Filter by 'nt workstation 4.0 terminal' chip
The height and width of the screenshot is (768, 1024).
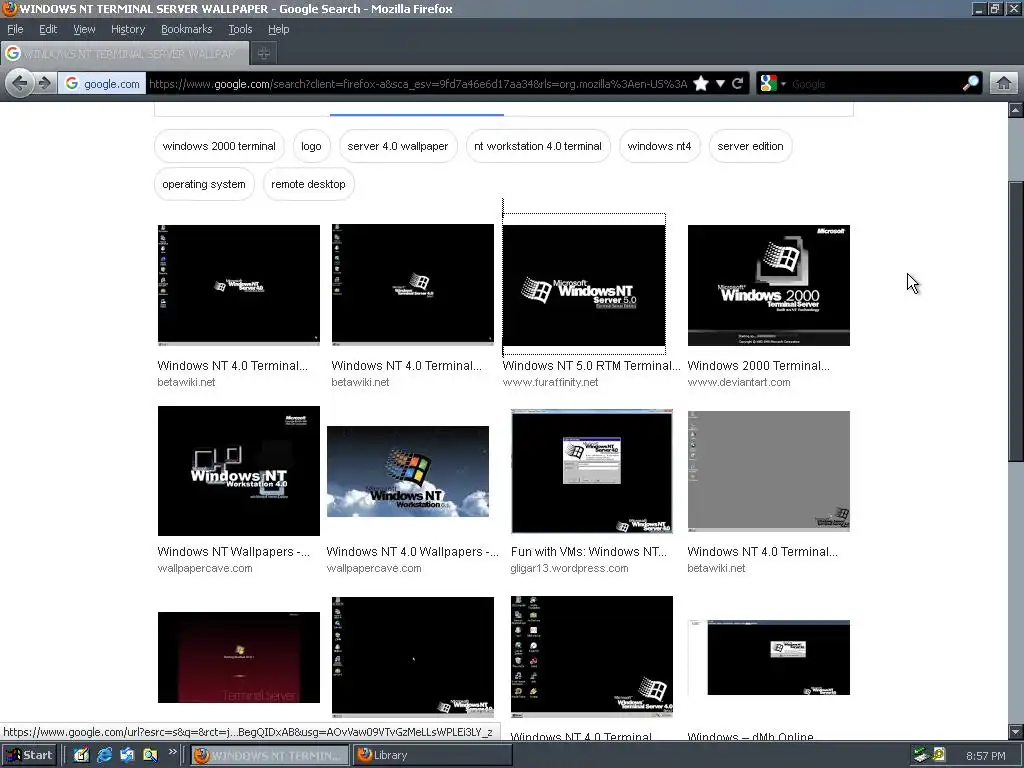coord(537,146)
